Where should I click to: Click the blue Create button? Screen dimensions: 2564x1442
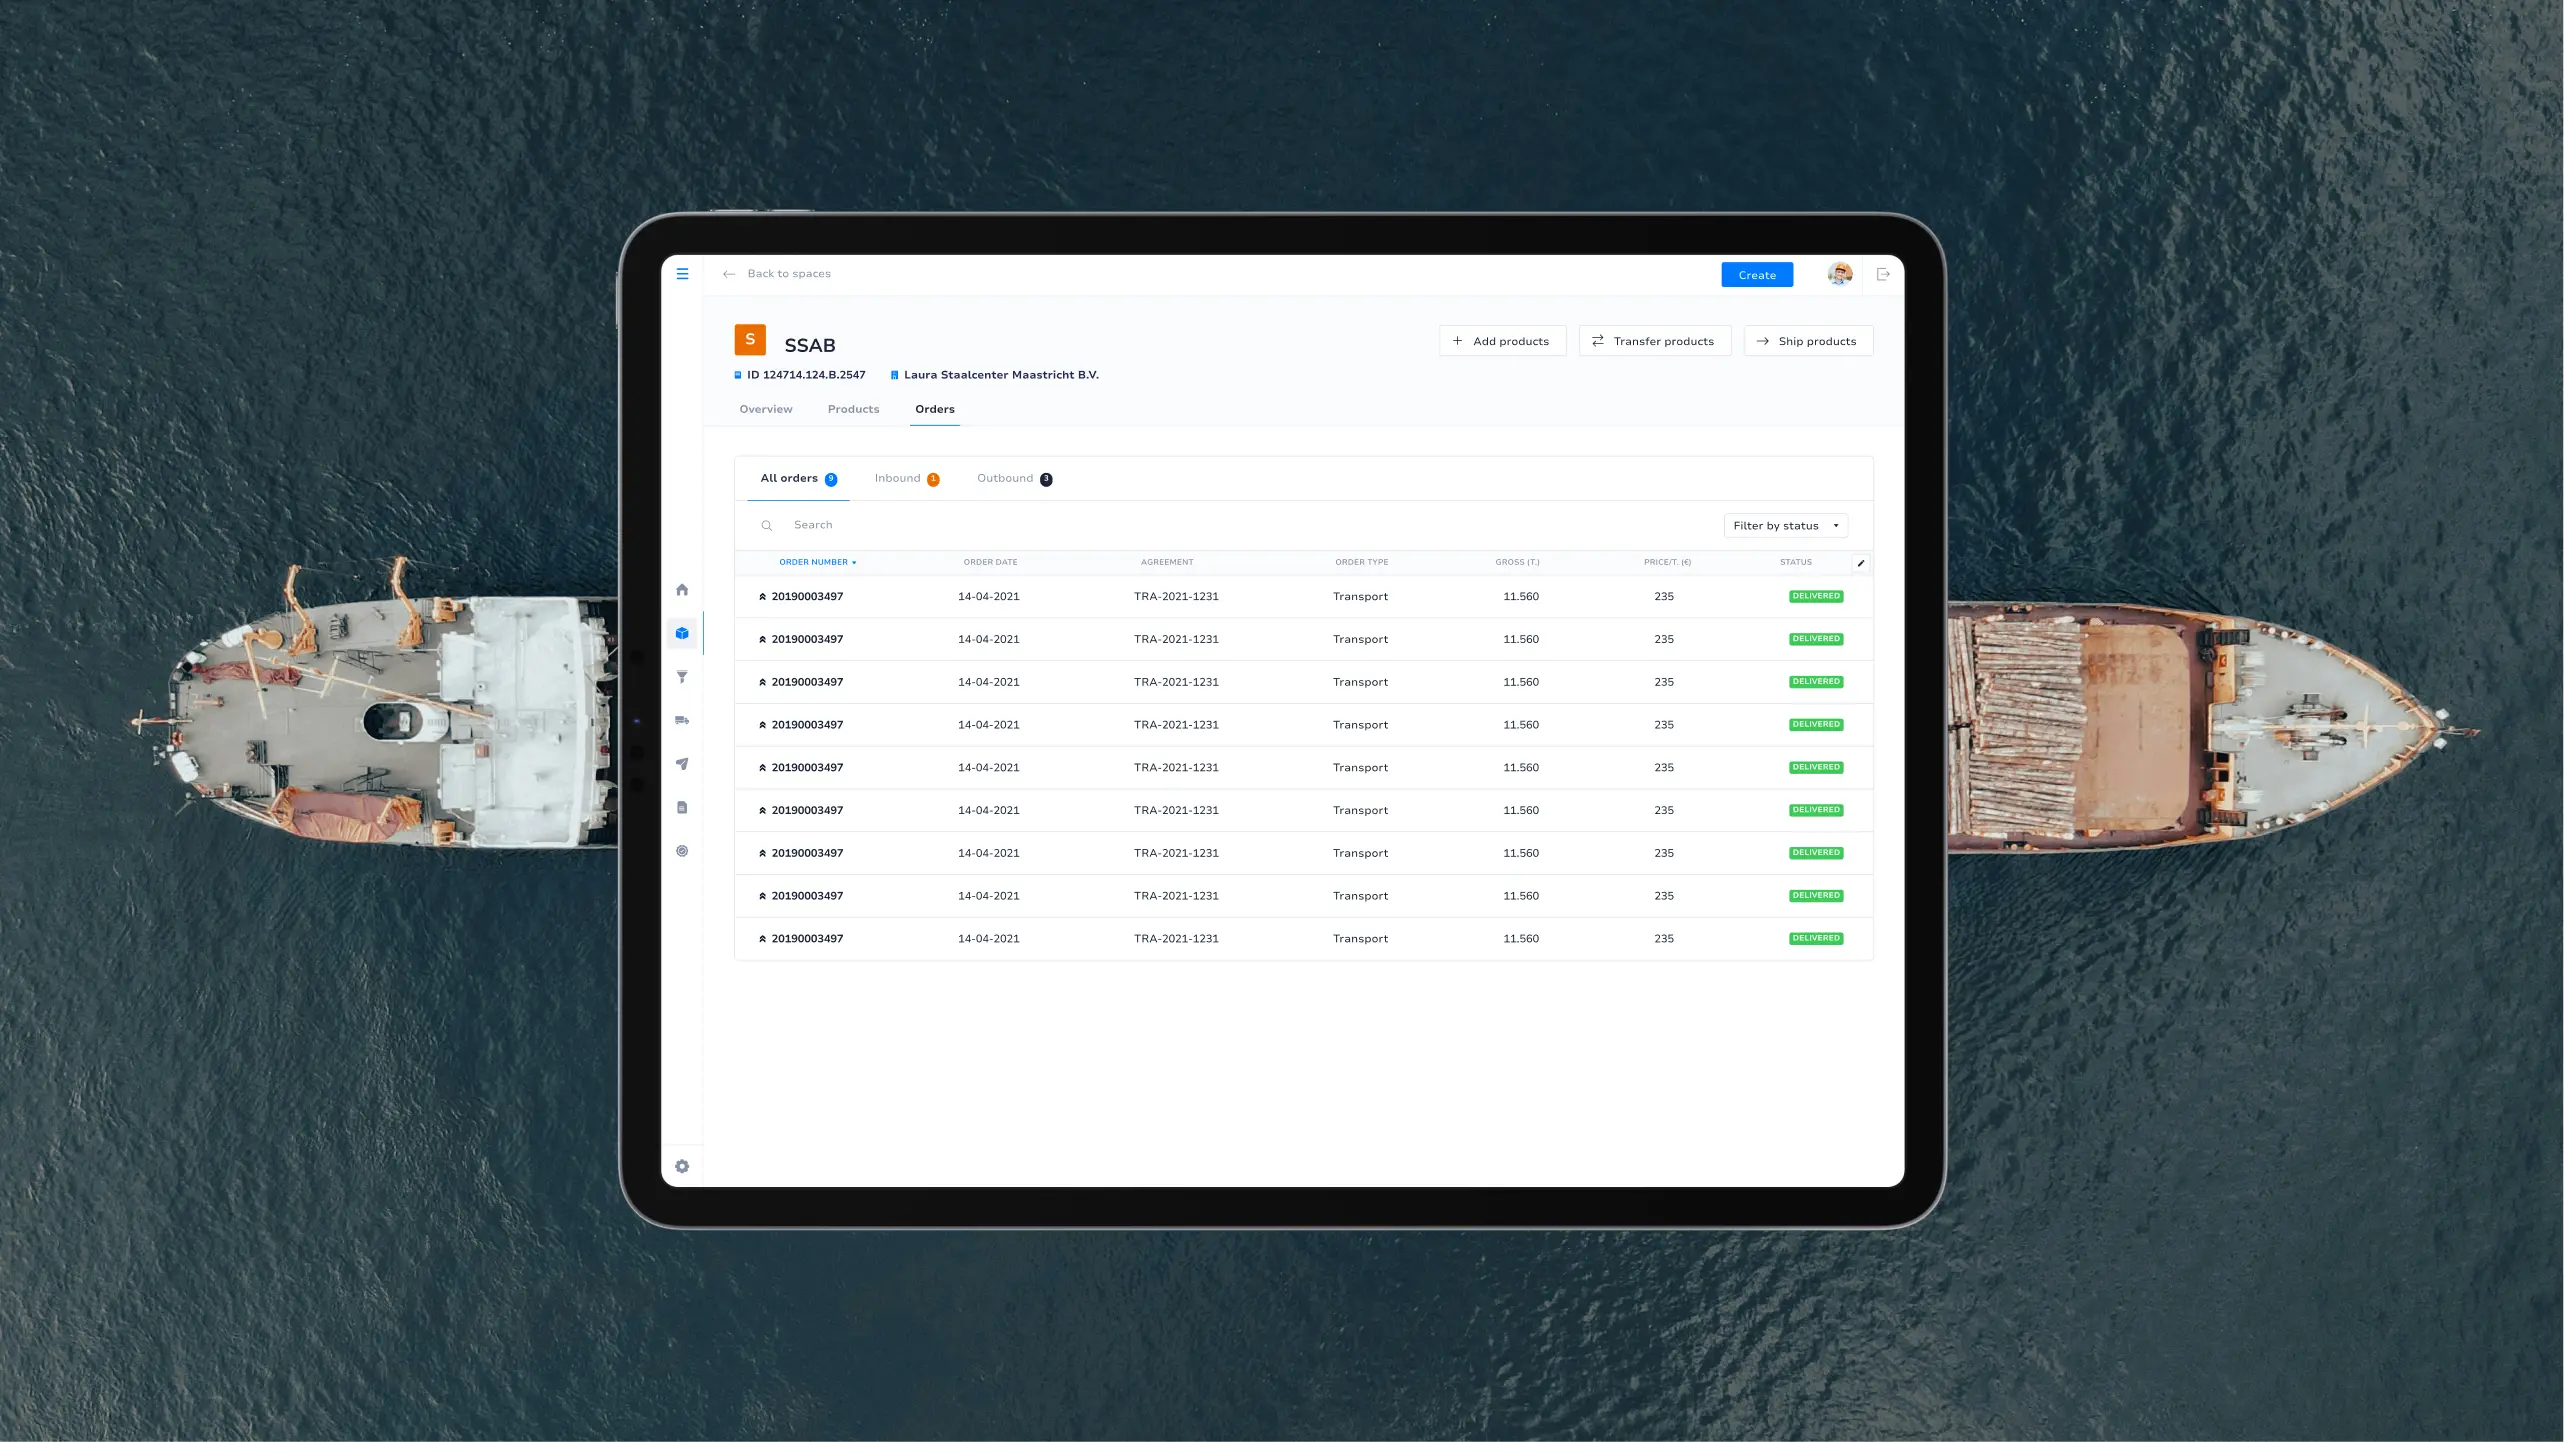pyautogui.click(x=1756, y=275)
